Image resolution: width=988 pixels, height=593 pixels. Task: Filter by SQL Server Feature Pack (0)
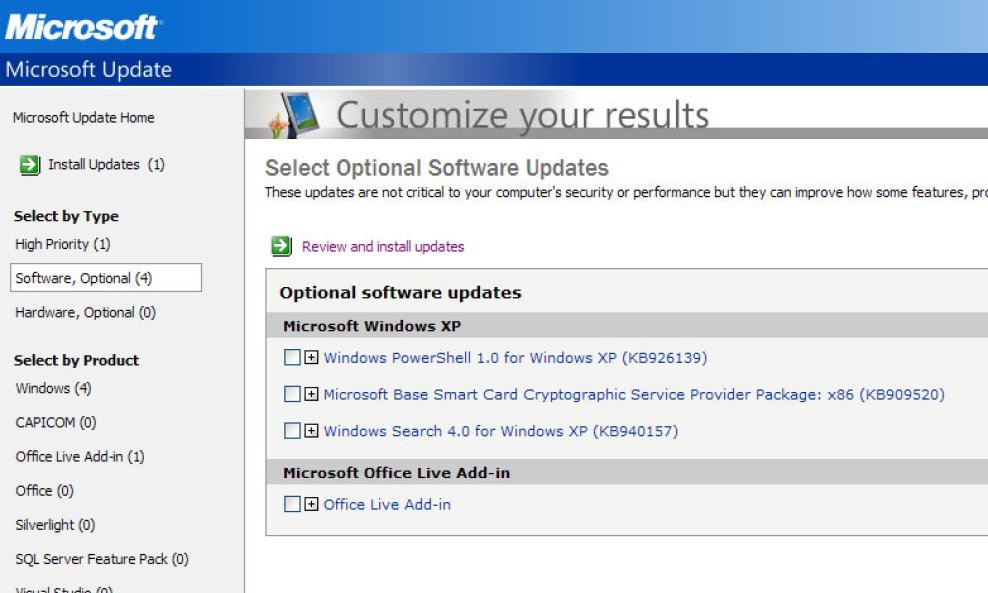(x=102, y=559)
